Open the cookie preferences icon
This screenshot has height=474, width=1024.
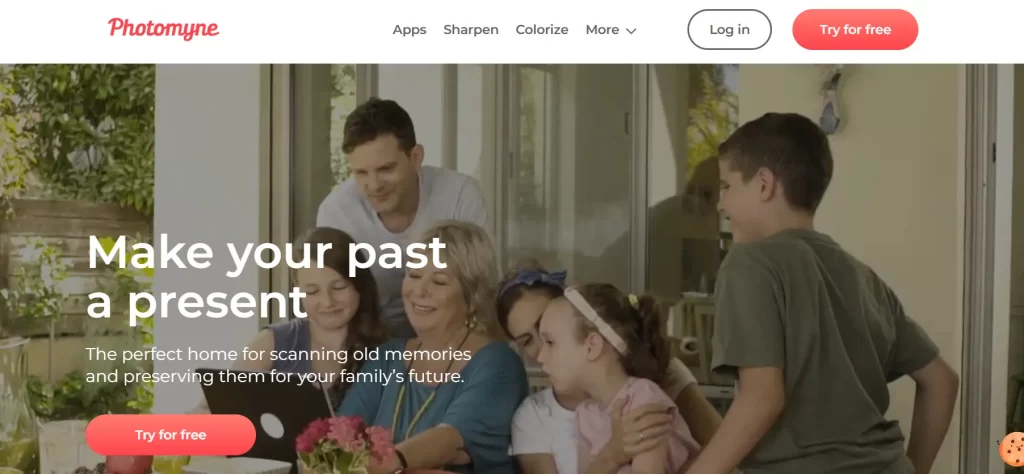point(1012,447)
